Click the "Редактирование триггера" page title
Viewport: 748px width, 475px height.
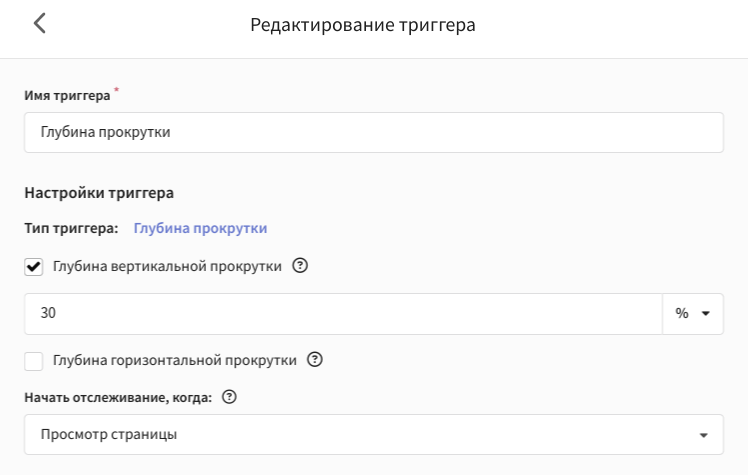(363, 25)
